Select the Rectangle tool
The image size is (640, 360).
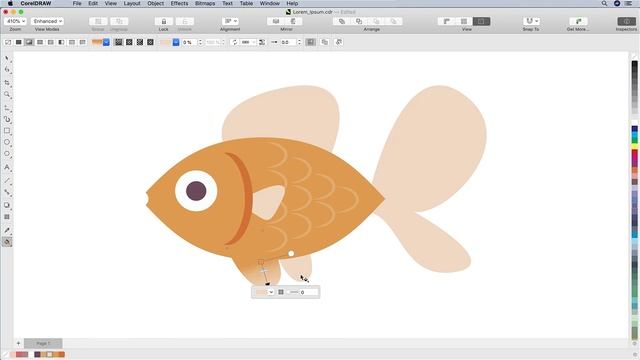pyautogui.click(x=7, y=131)
